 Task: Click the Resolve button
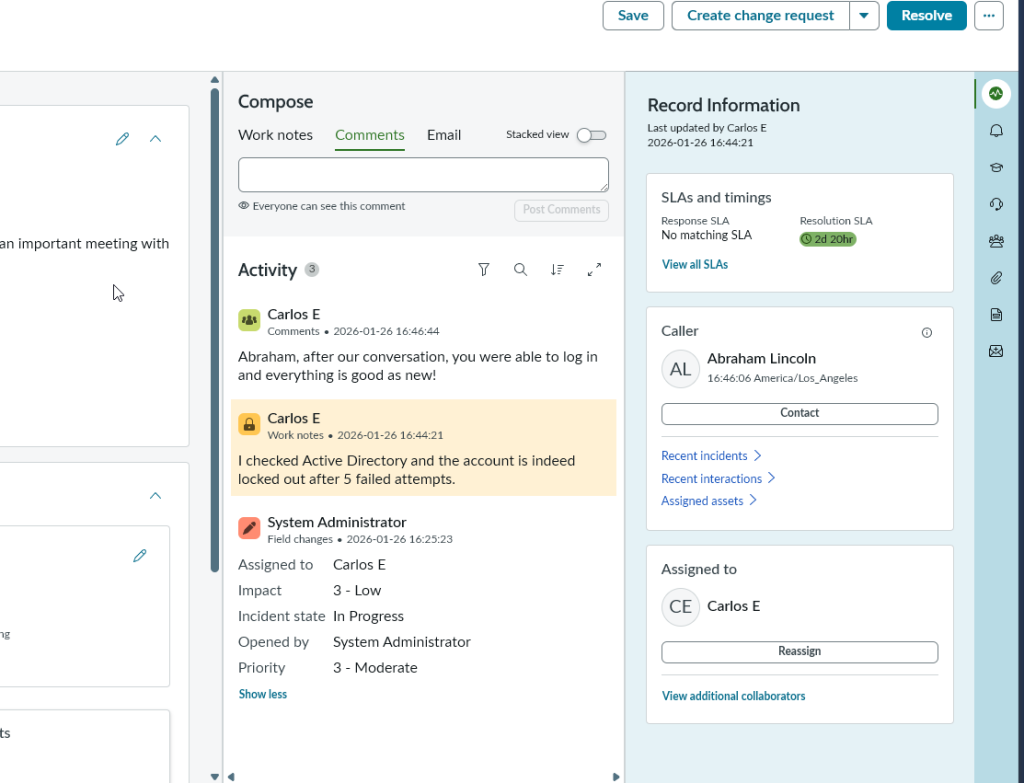pyautogui.click(x=926, y=16)
